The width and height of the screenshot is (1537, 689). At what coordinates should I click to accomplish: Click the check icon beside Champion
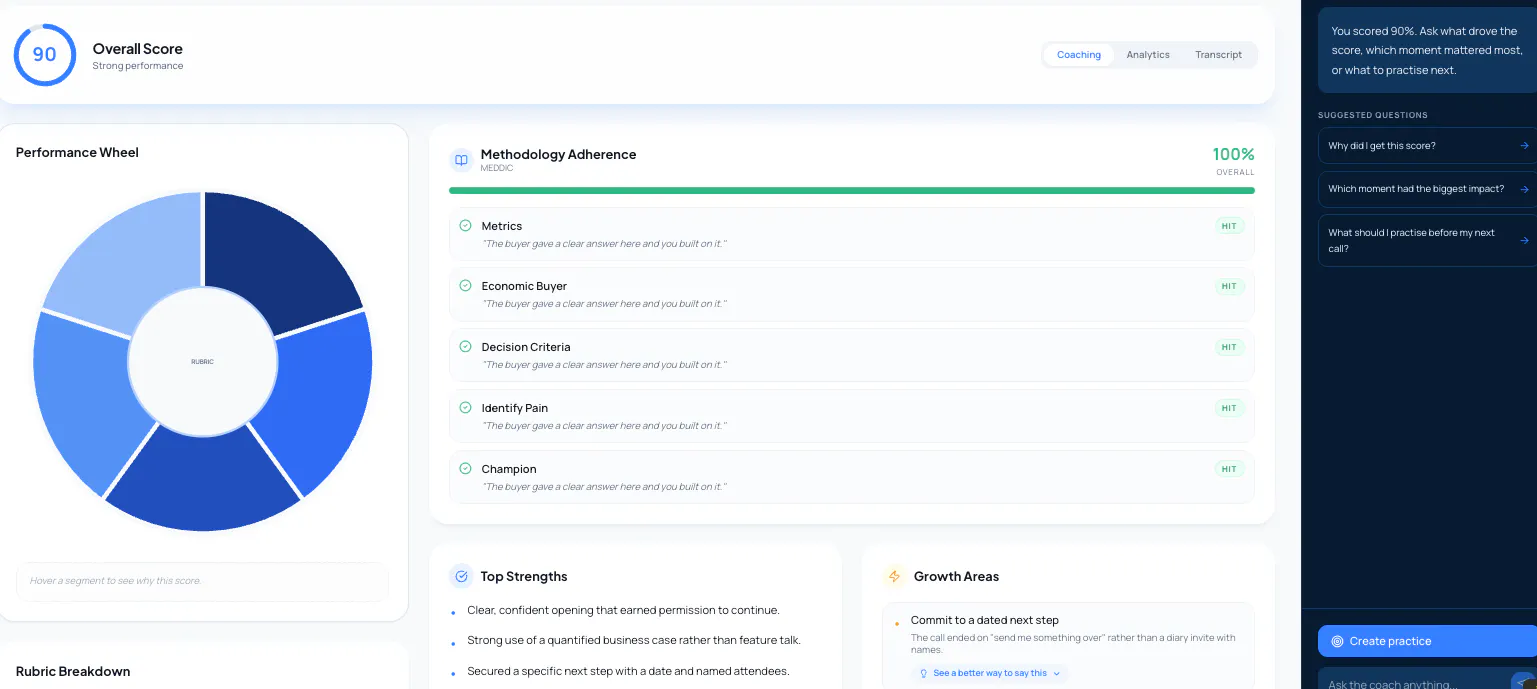pyautogui.click(x=465, y=469)
